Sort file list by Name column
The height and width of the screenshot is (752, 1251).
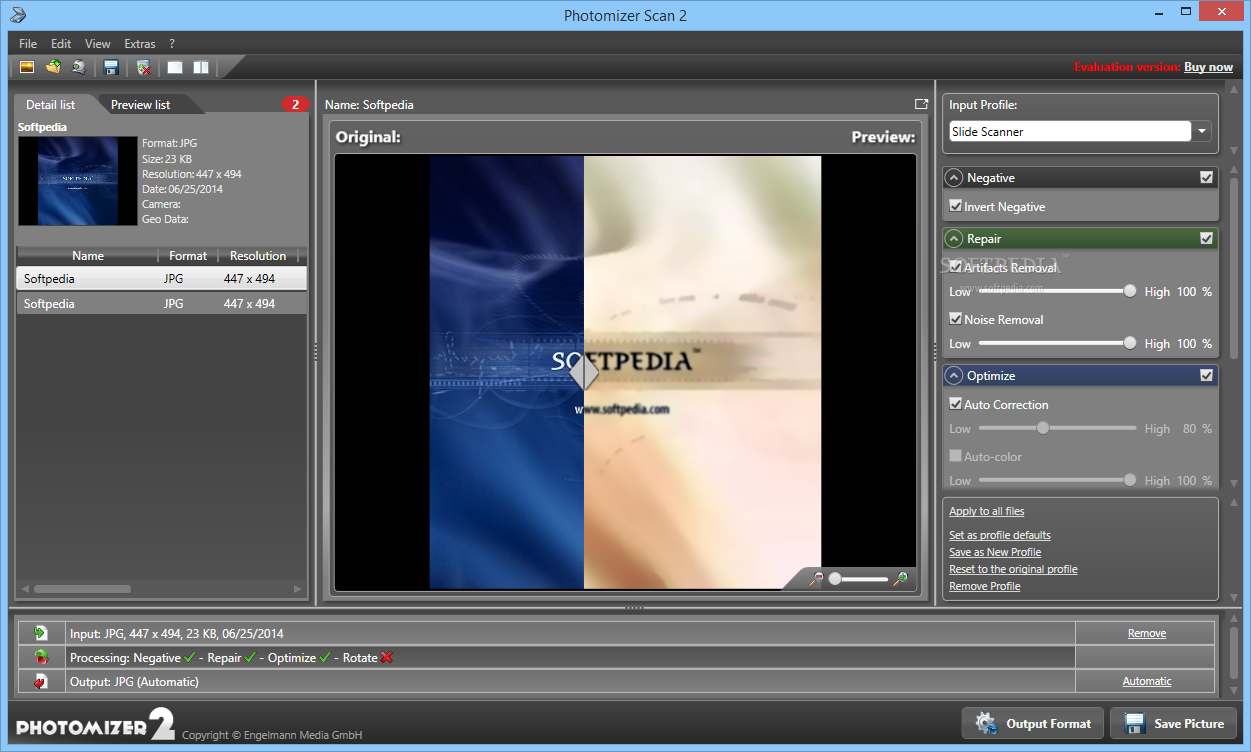(x=88, y=256)
